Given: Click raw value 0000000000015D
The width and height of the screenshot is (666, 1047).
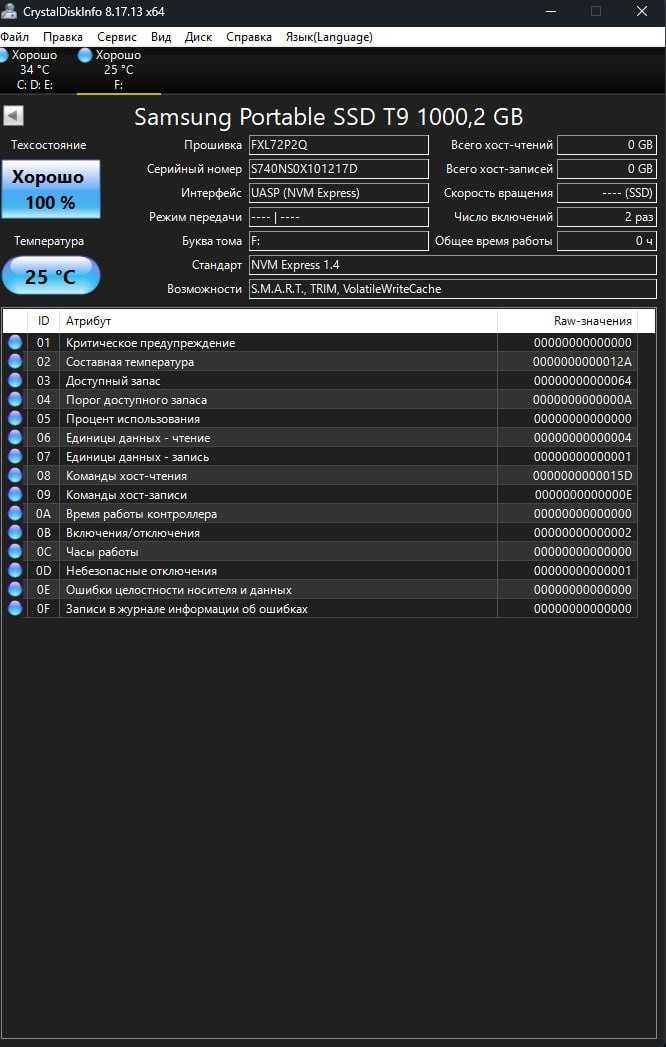Looking at the screenshot, I should click(x=582, y=476).
